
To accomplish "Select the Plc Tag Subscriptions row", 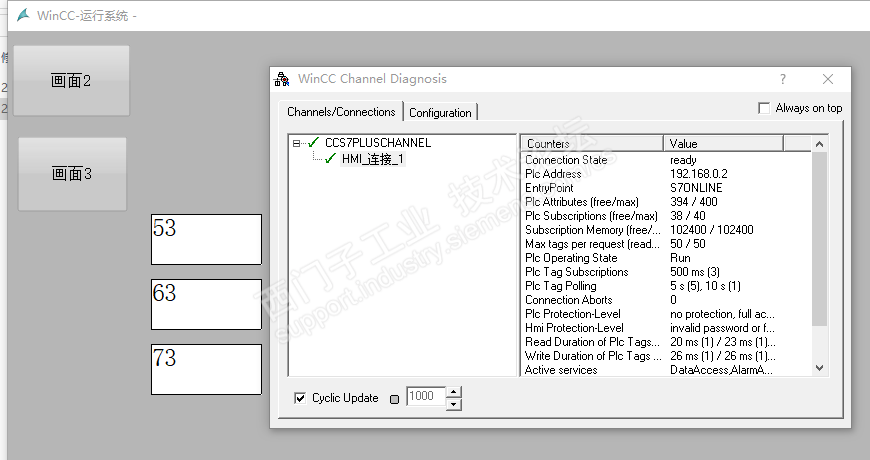I will pyautogui.click(x=666, y=272).
